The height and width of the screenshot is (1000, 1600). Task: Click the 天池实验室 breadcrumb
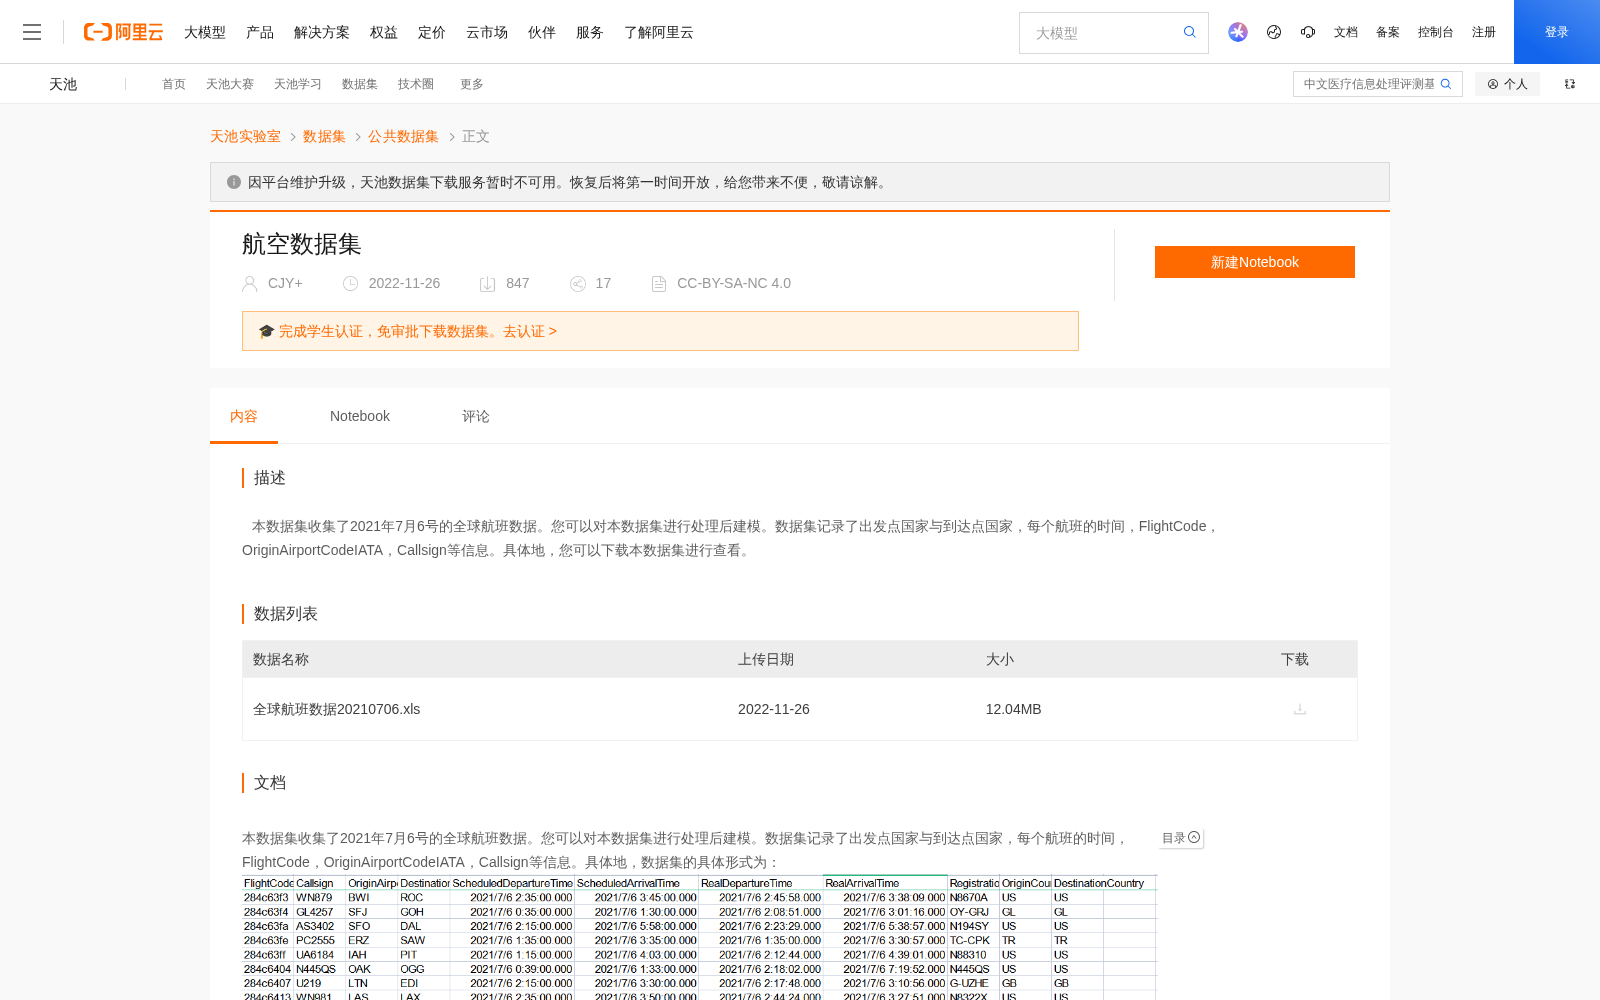coord(245,136)
